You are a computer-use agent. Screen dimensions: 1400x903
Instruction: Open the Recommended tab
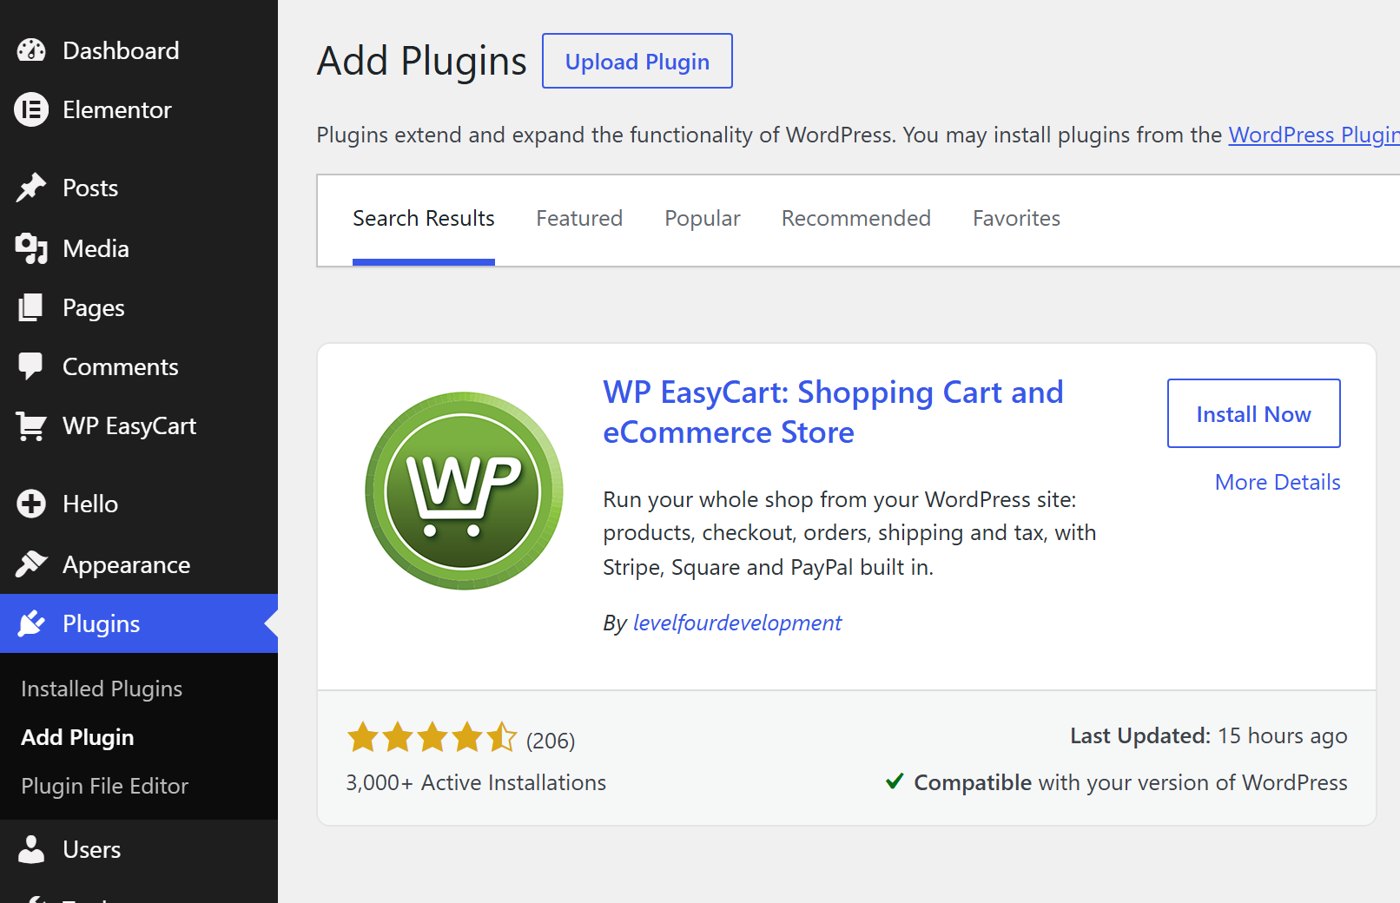click(x=856, y=218)
